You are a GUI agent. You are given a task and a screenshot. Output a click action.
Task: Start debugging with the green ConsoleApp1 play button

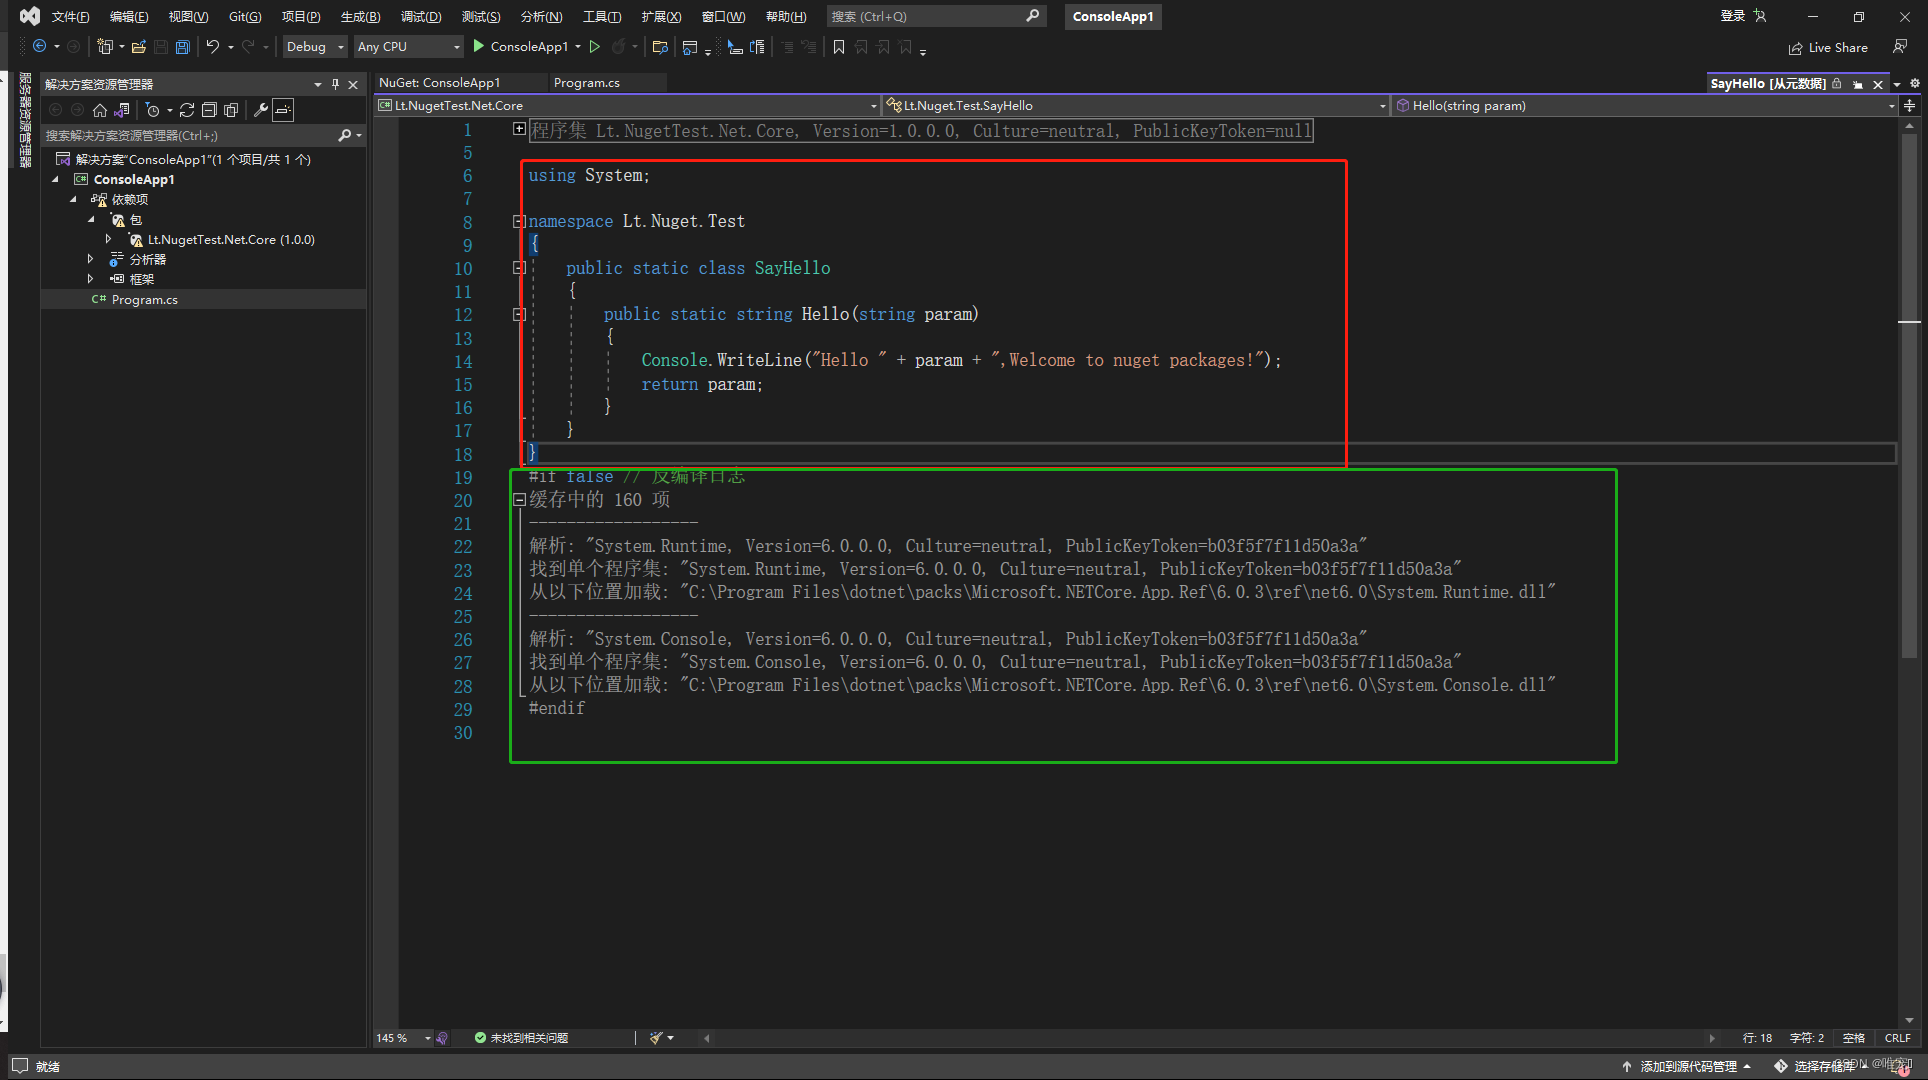479,47
